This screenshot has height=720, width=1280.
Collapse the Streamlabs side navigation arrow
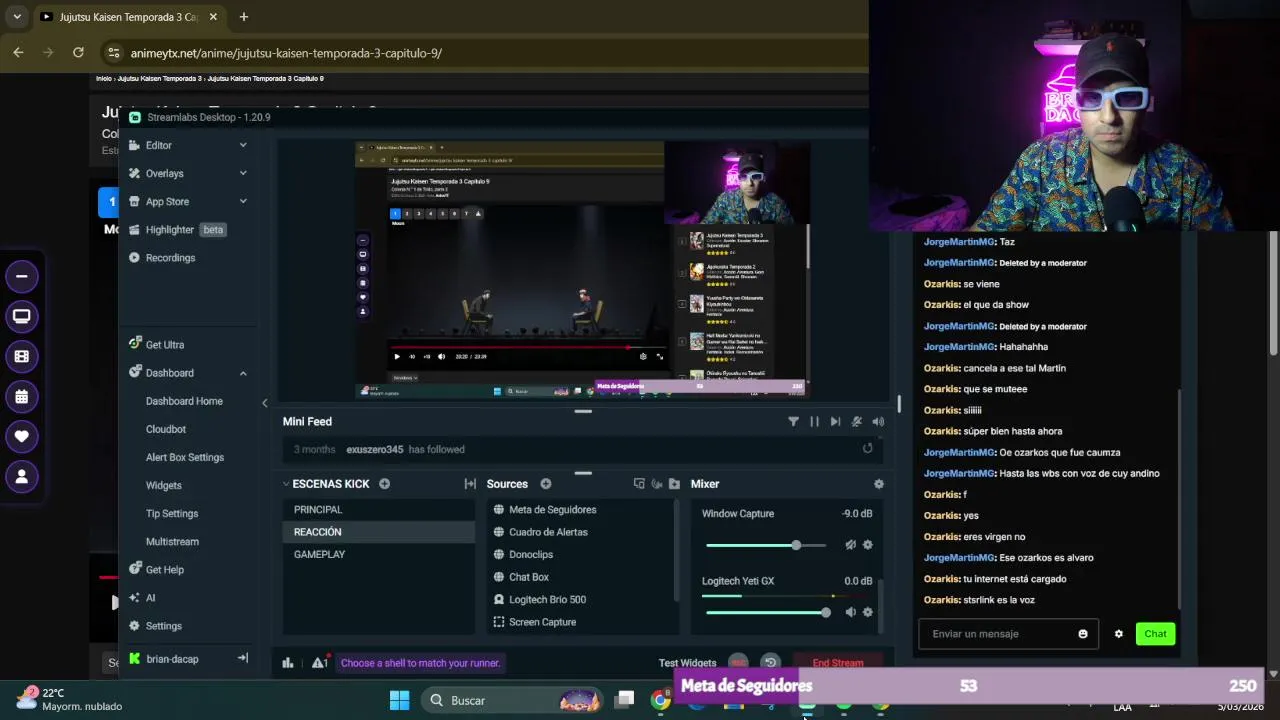[x=242, y=658]
